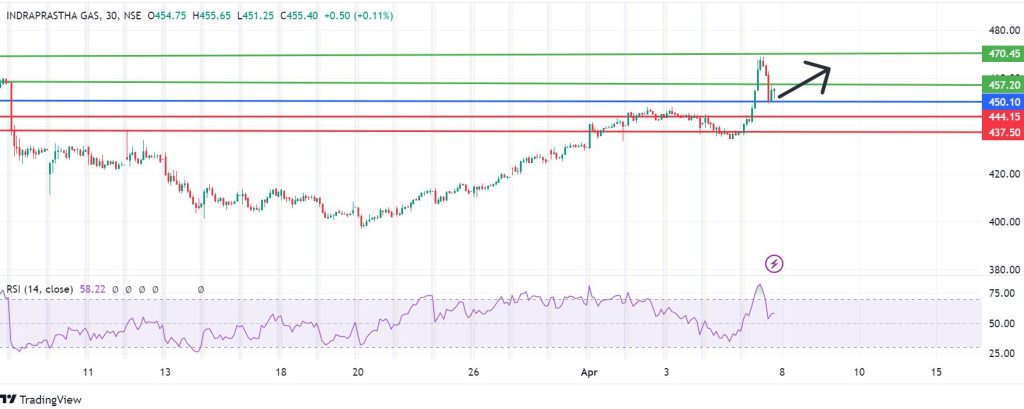Click date 20 on time axis
The height and width of the screenshot is (409, 1024).
[357, 372]
